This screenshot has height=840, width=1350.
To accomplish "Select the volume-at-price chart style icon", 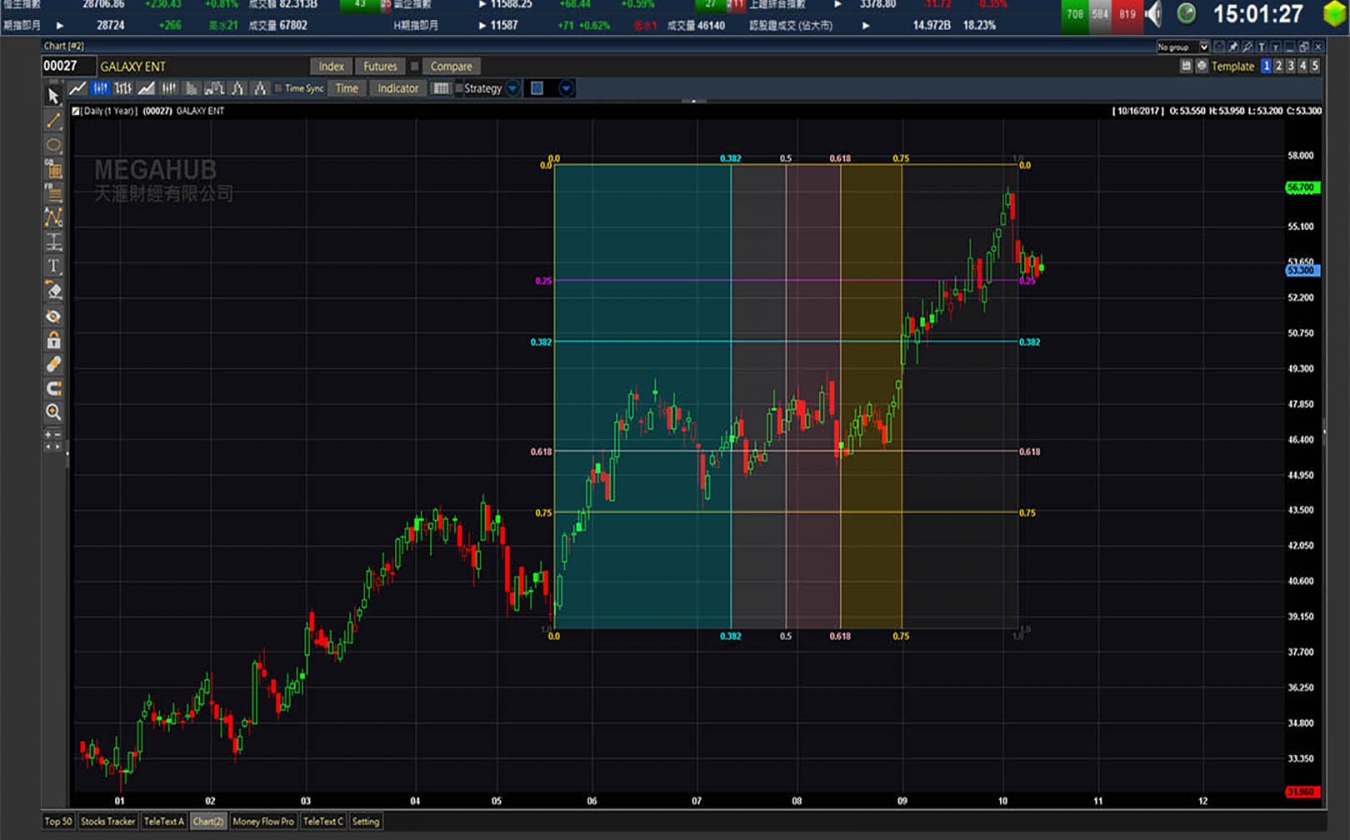I will 192,88.
